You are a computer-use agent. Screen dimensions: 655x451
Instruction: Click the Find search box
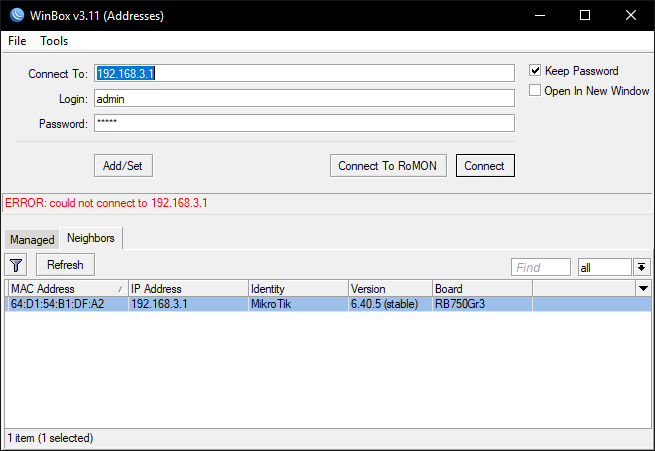[541, 267]
